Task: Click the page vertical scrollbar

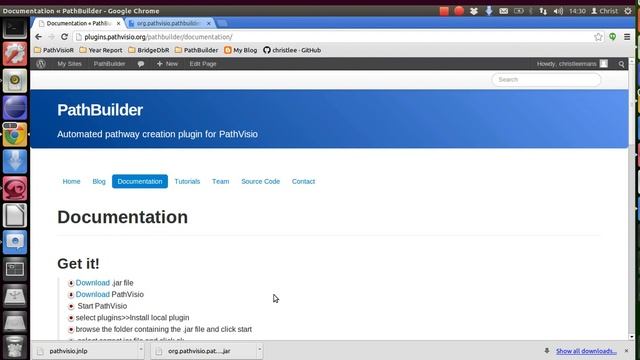Action: point(632,199)
